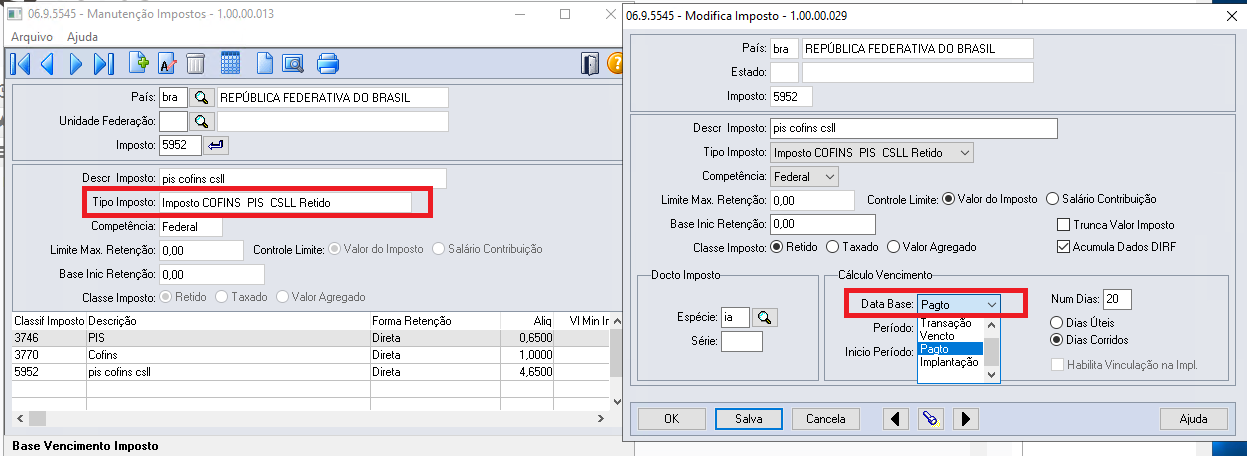
Task: Click the Cancela button
Action: point(826,419)
